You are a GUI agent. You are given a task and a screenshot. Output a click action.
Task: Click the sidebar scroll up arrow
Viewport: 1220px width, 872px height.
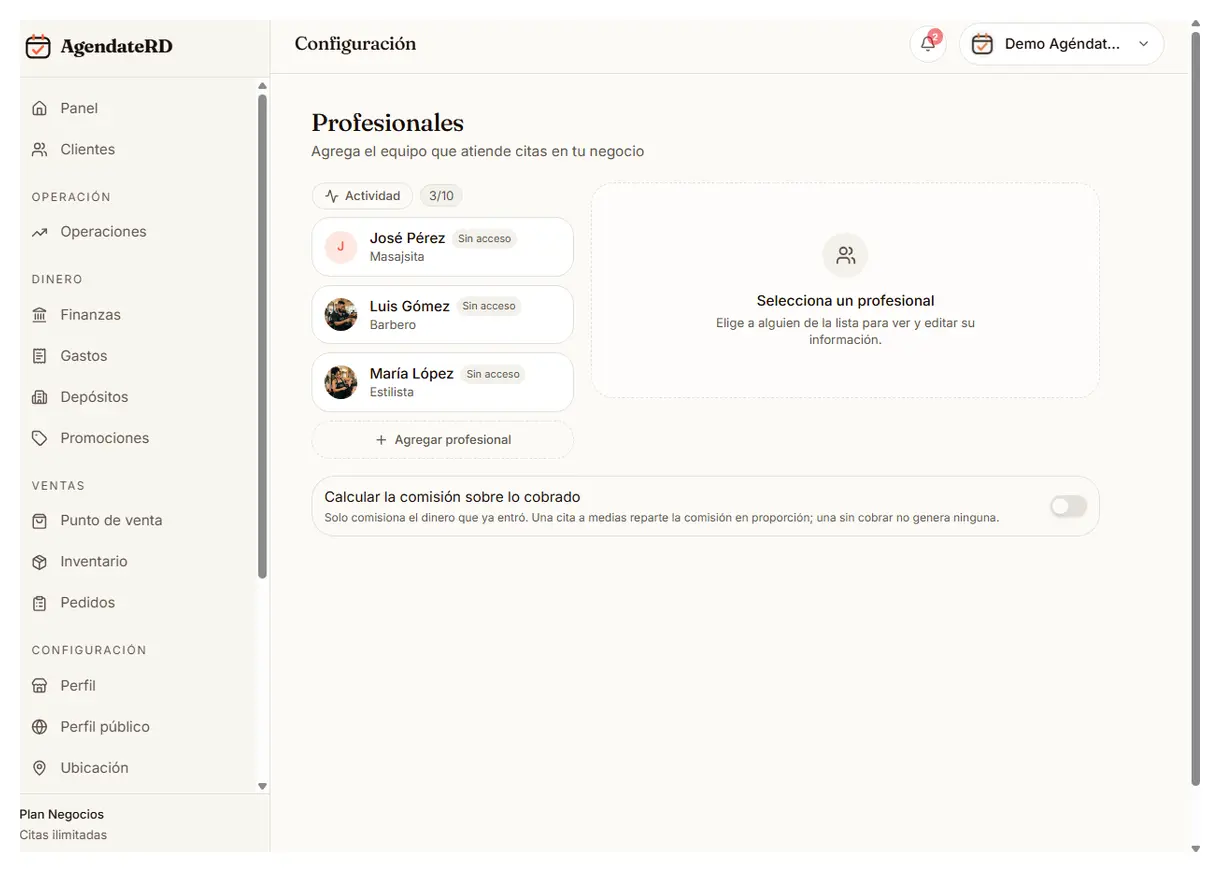[263, 86]
